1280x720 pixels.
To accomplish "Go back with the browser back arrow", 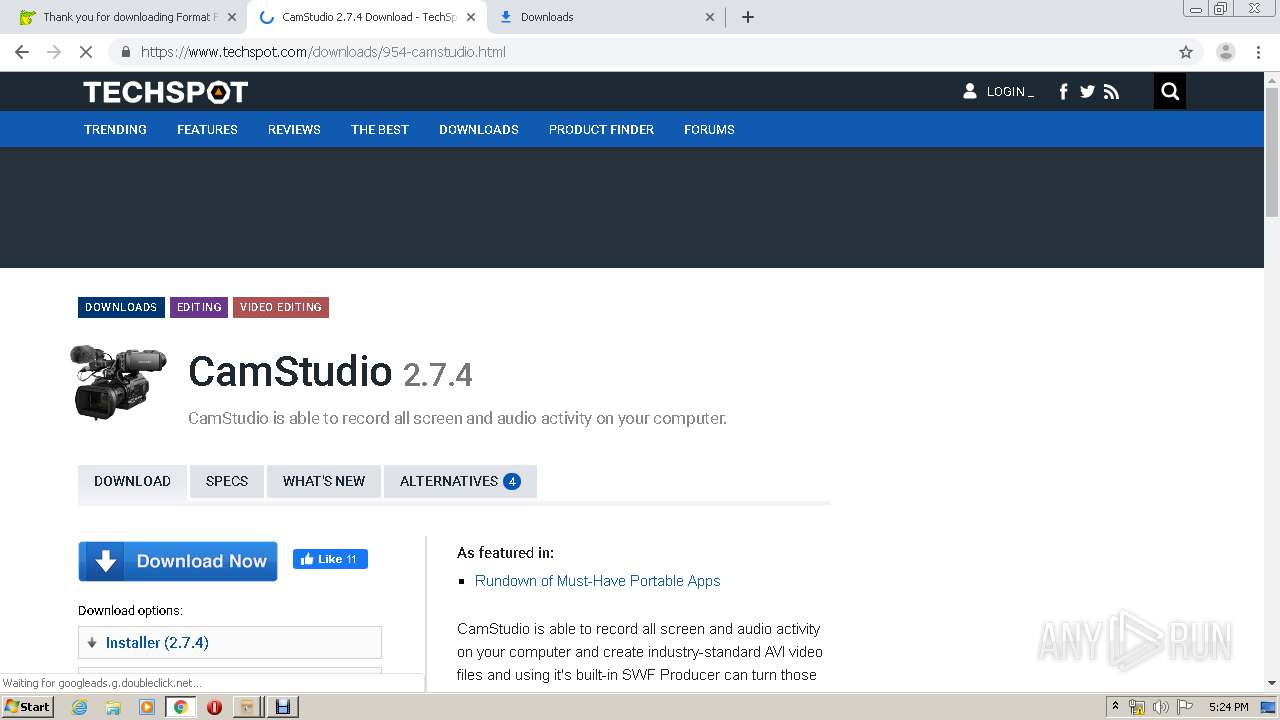I will [22, 52].
